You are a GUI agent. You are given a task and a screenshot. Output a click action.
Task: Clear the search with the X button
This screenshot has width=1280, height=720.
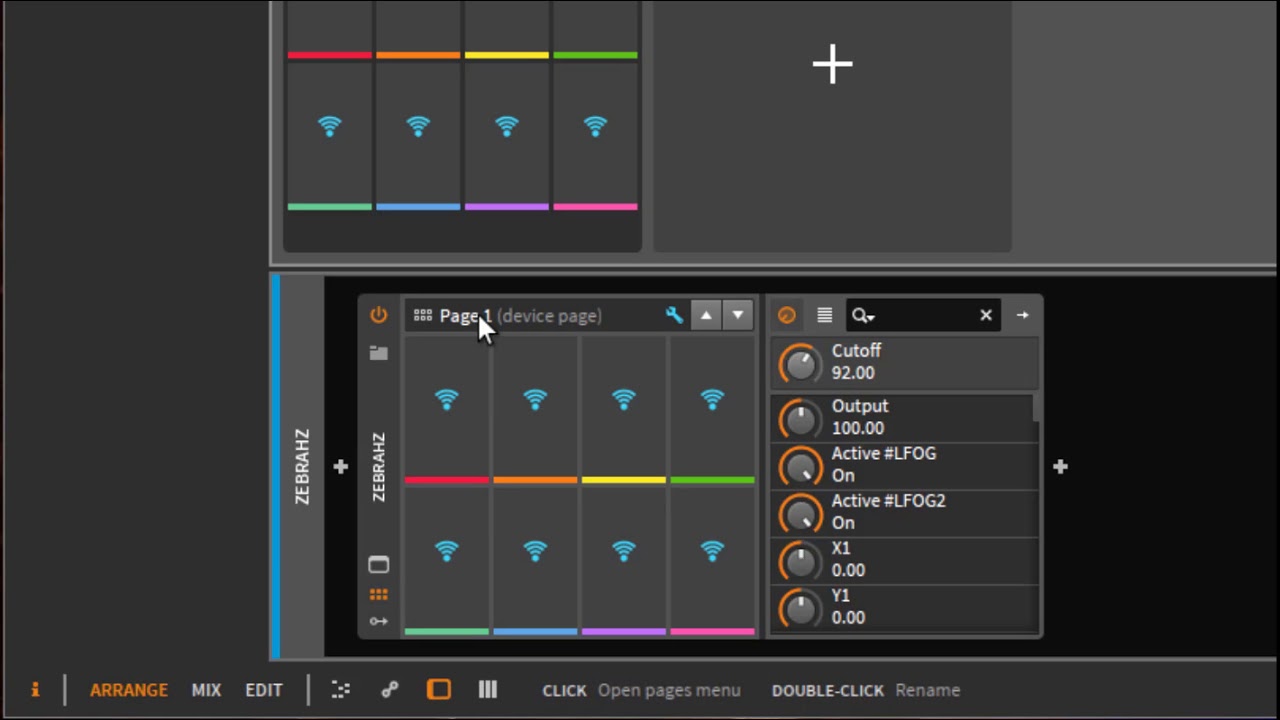[986, 315]
